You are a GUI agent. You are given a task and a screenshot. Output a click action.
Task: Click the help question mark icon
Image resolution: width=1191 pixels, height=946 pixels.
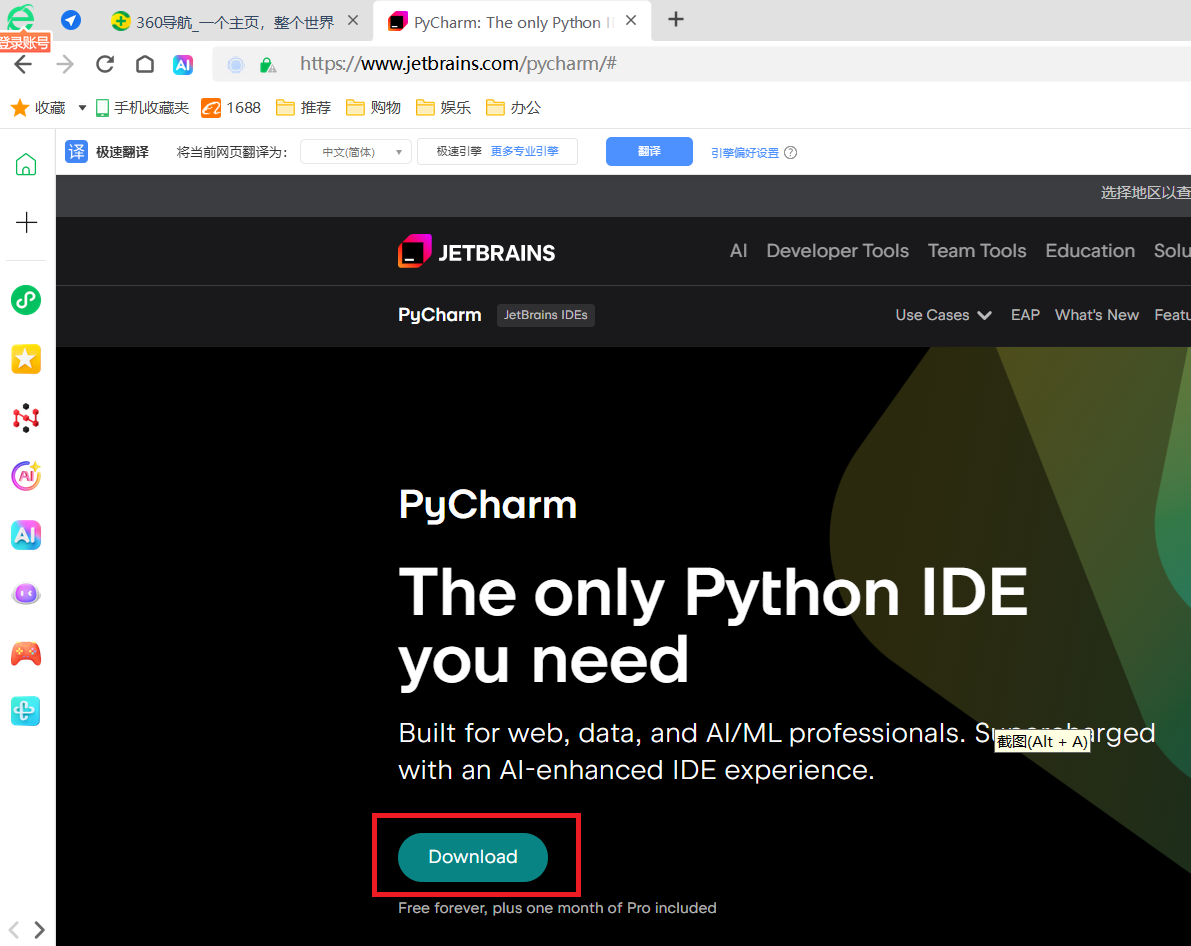click(x=791, y=153)
